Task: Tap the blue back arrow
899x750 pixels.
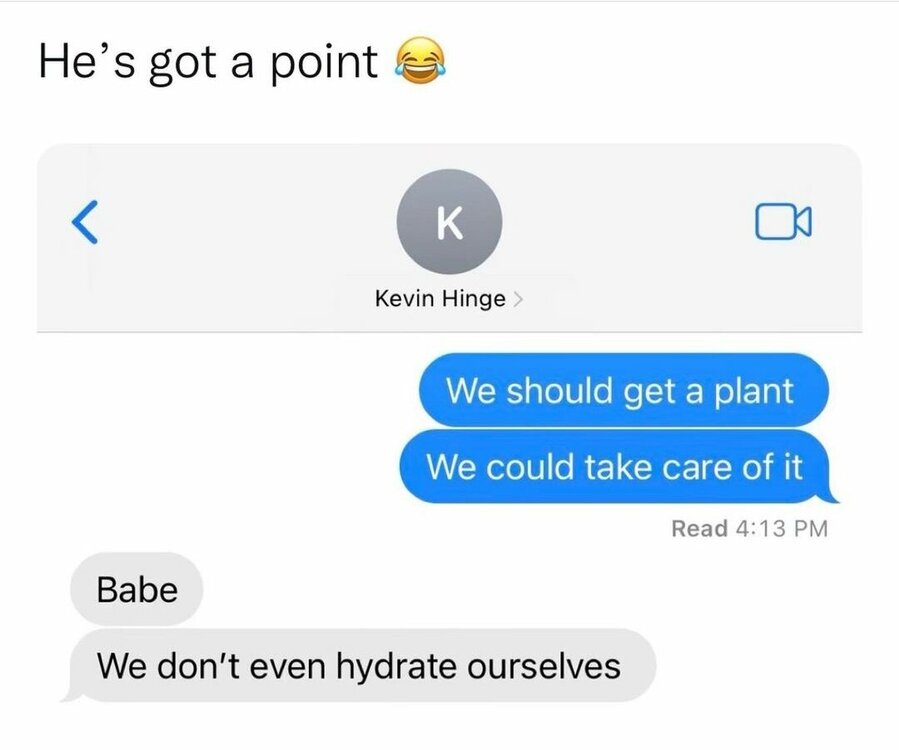Action: (x=85, y=222)
